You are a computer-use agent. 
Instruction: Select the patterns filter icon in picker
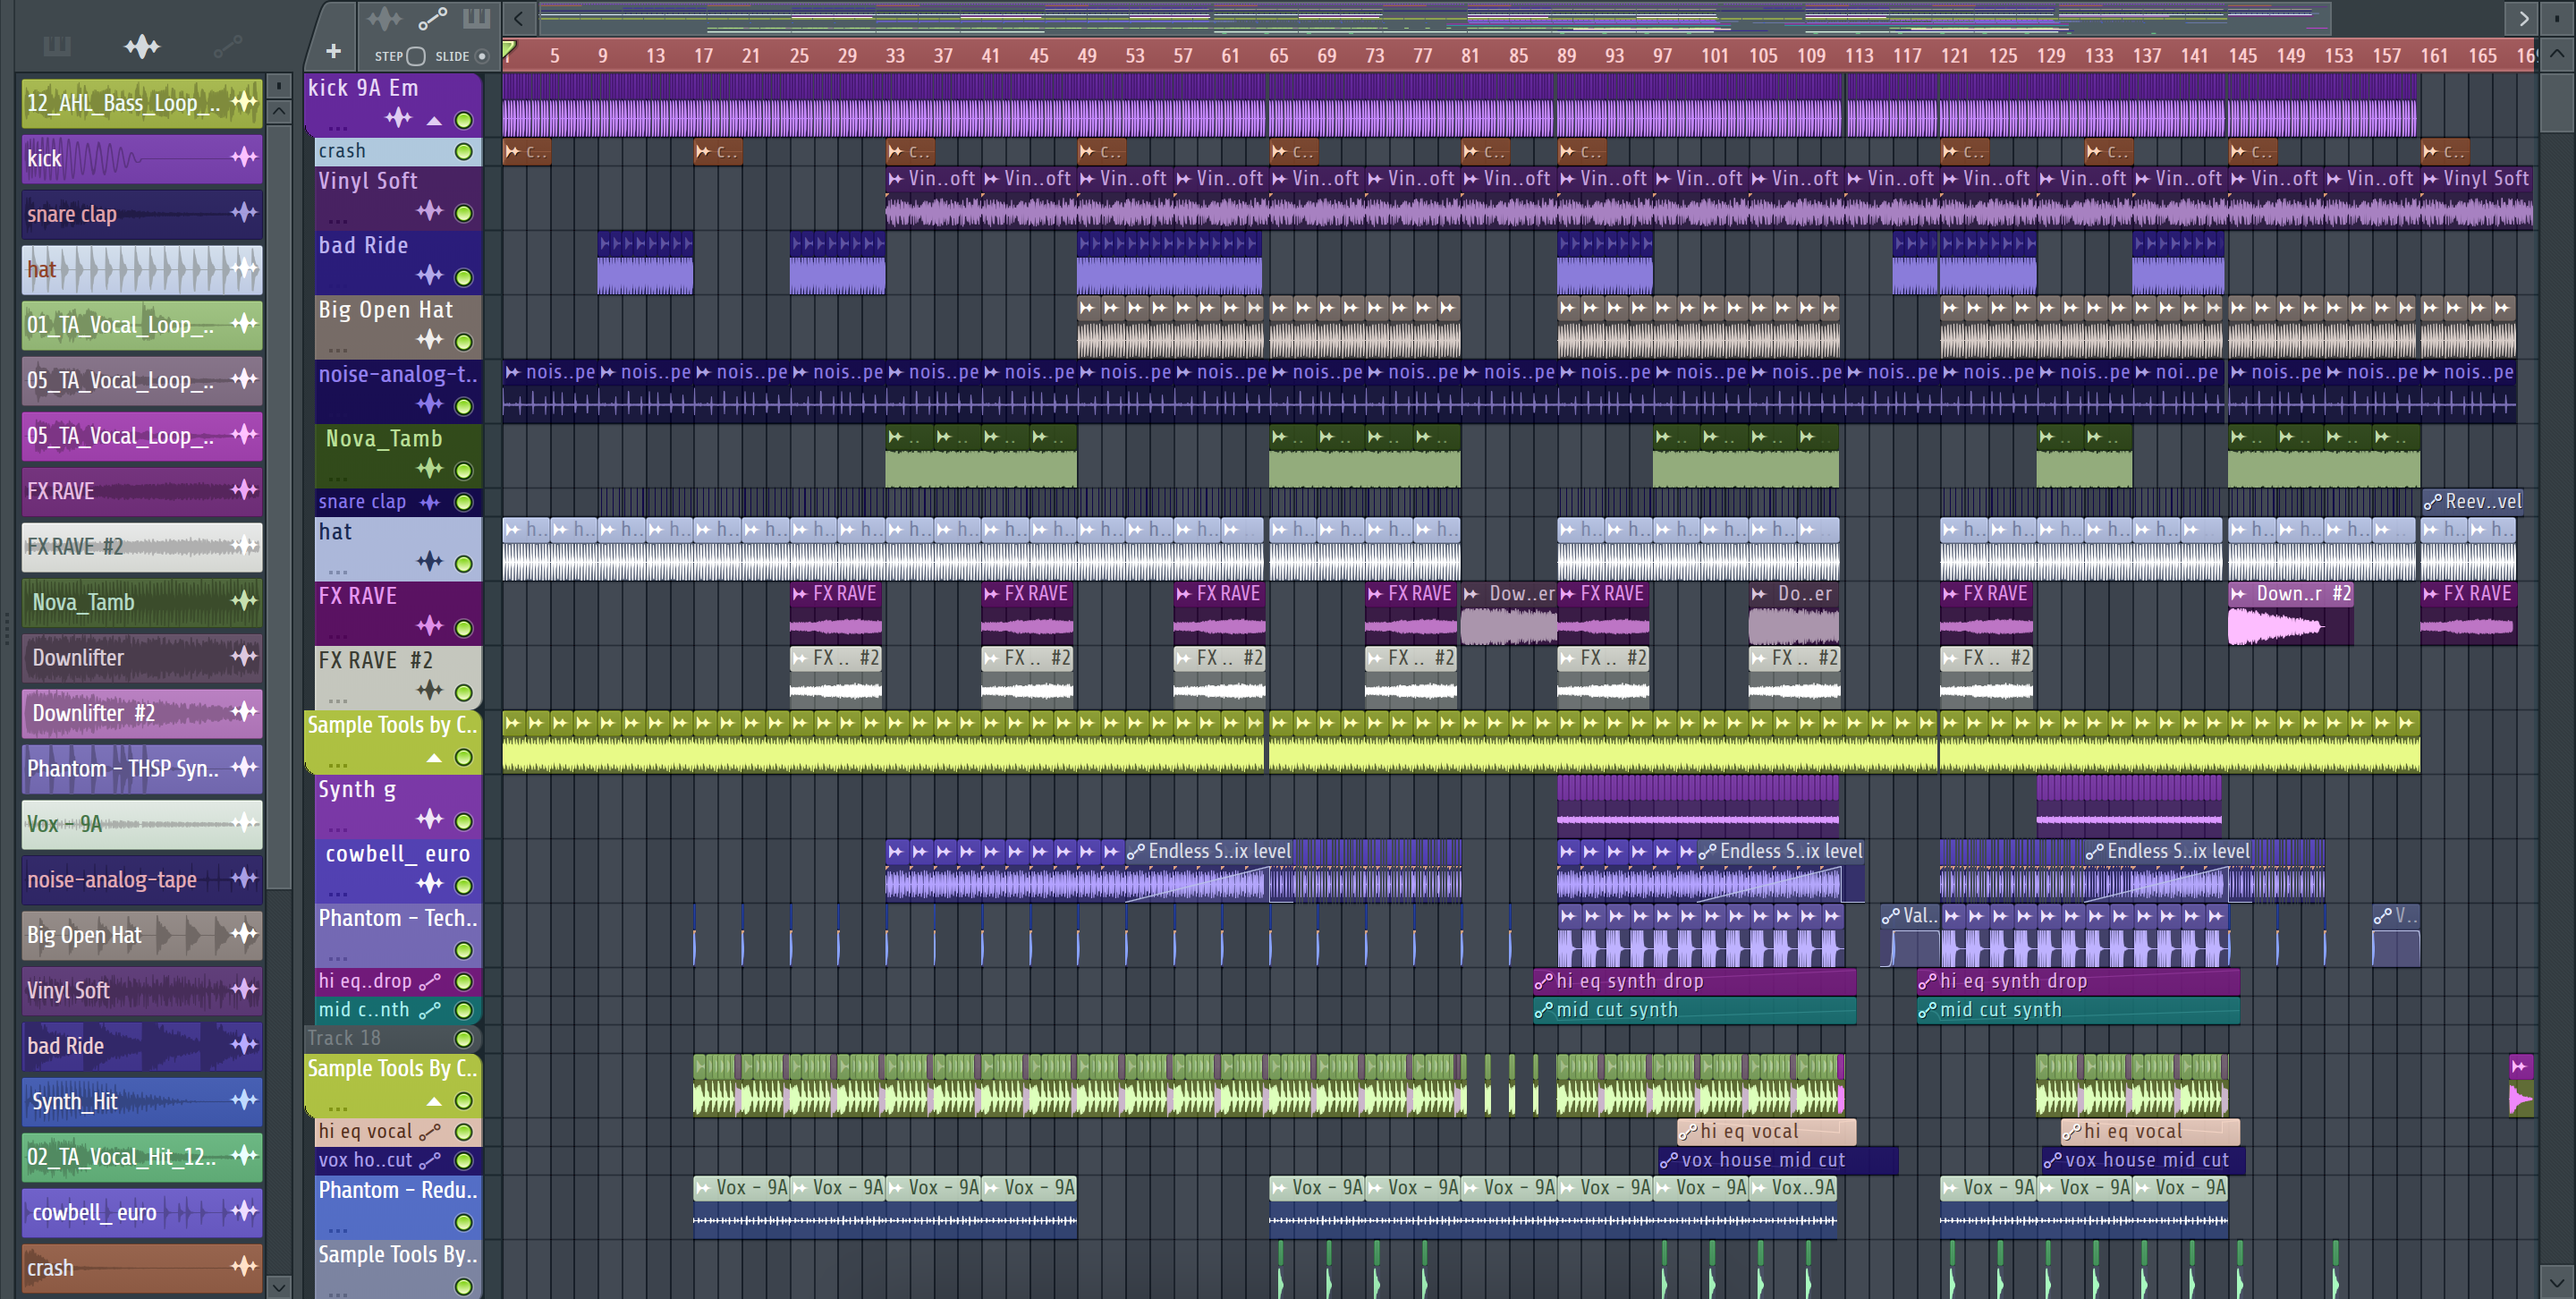(x=57, y=46)
